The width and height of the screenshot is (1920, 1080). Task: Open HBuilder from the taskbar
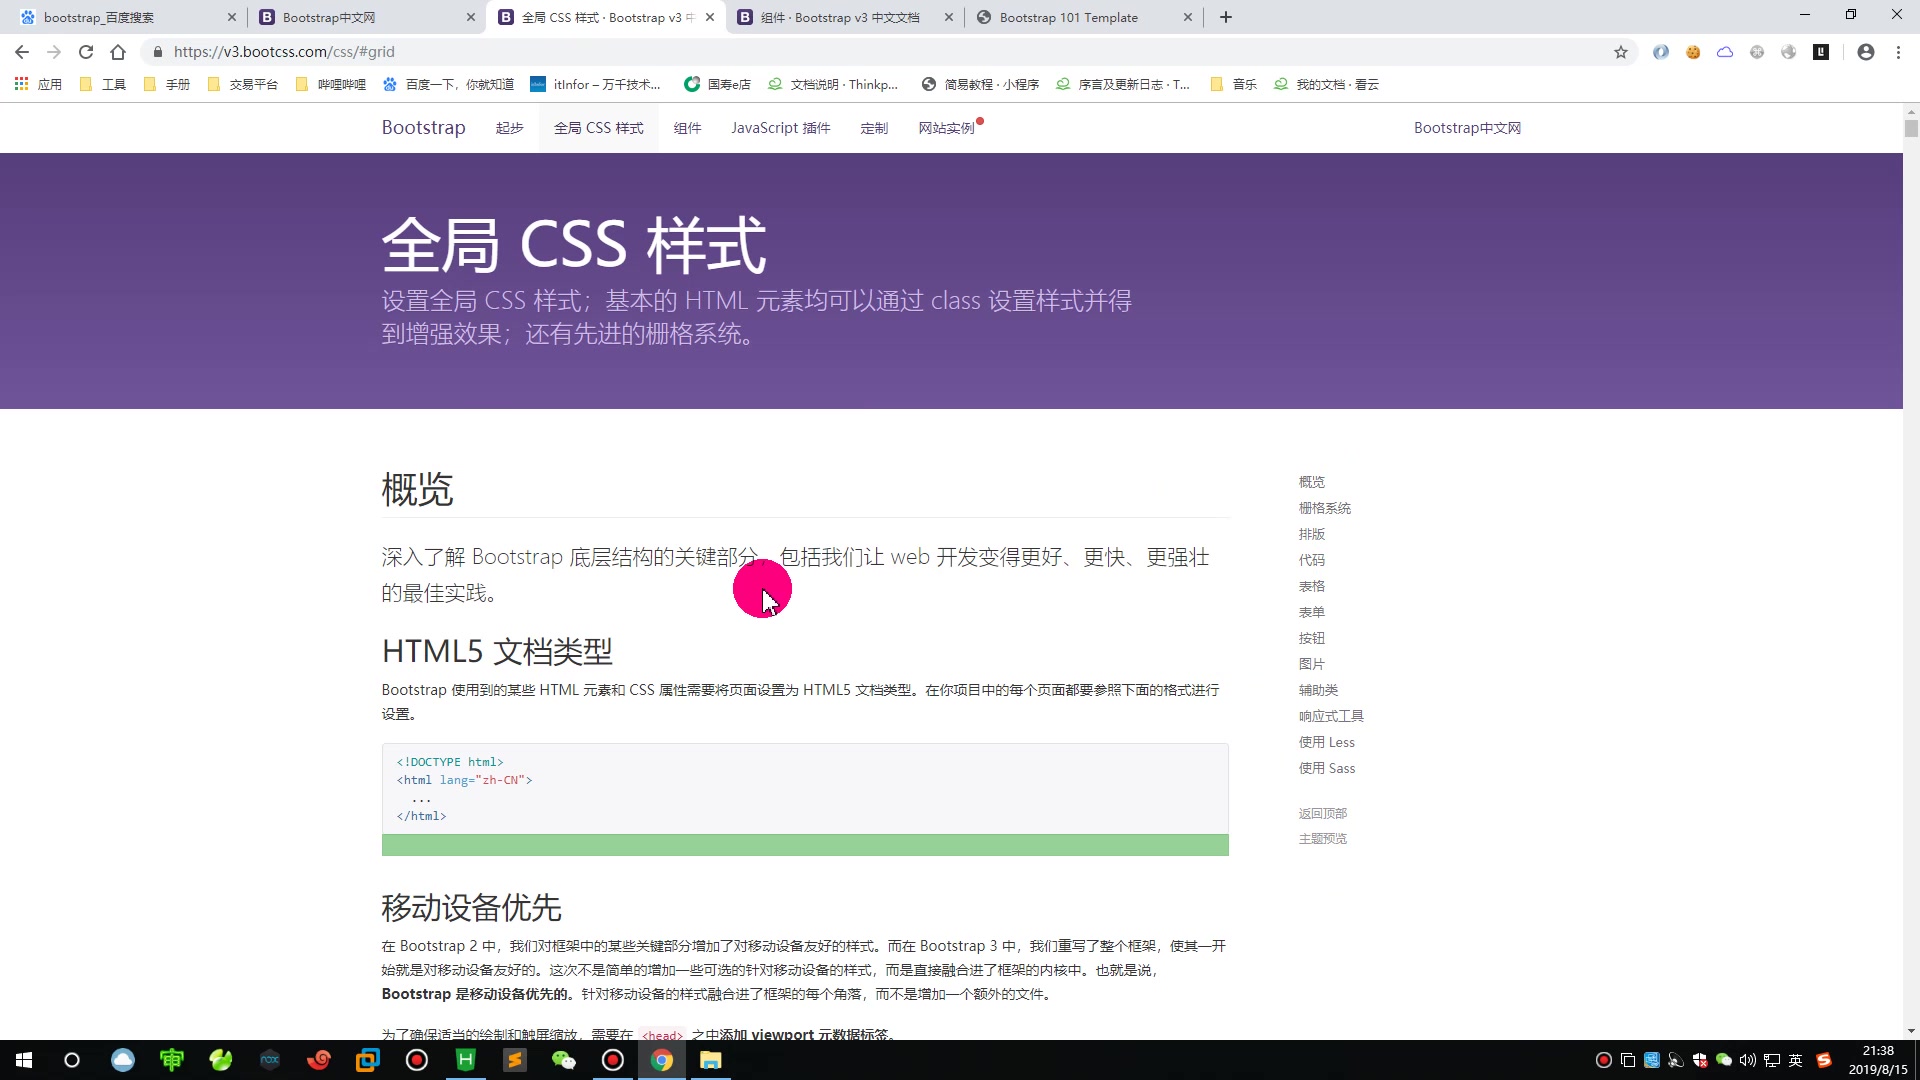pos(466,1060)
